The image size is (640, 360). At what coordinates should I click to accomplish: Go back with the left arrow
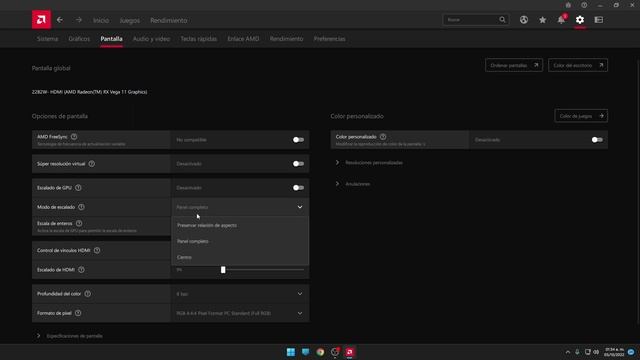tap(60, 20)
